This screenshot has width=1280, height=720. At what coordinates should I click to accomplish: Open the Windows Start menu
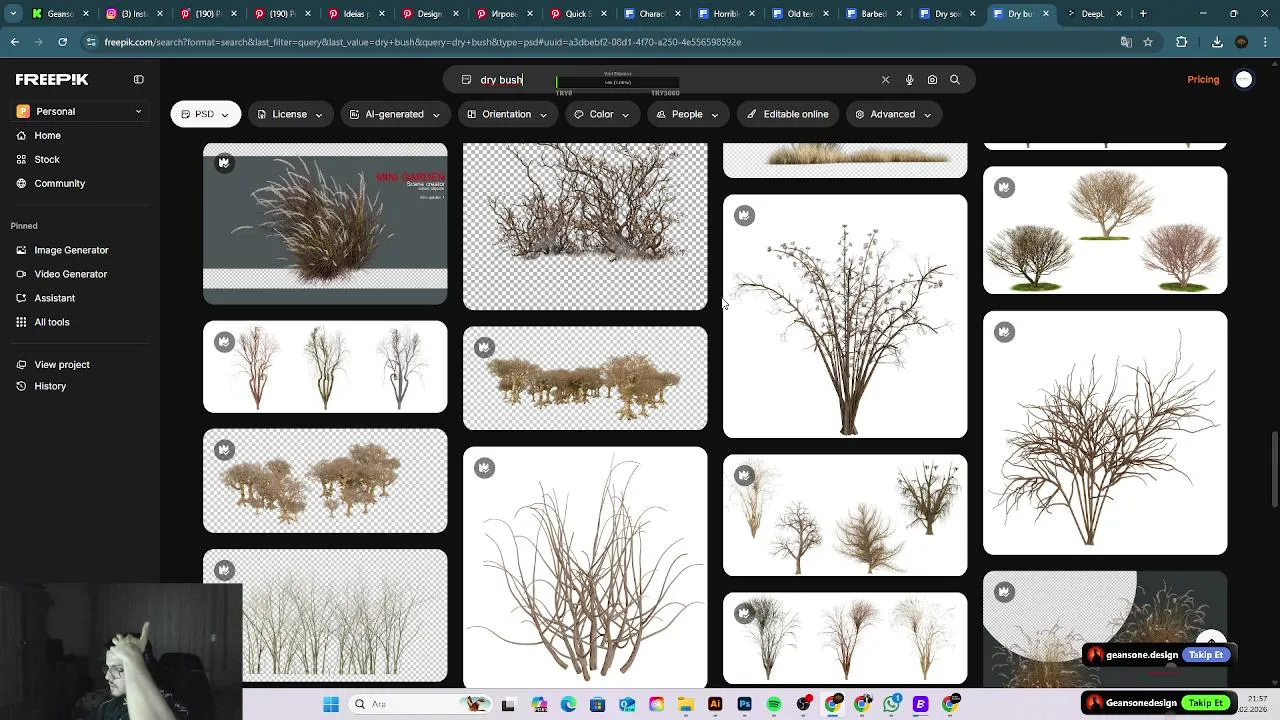331,704
